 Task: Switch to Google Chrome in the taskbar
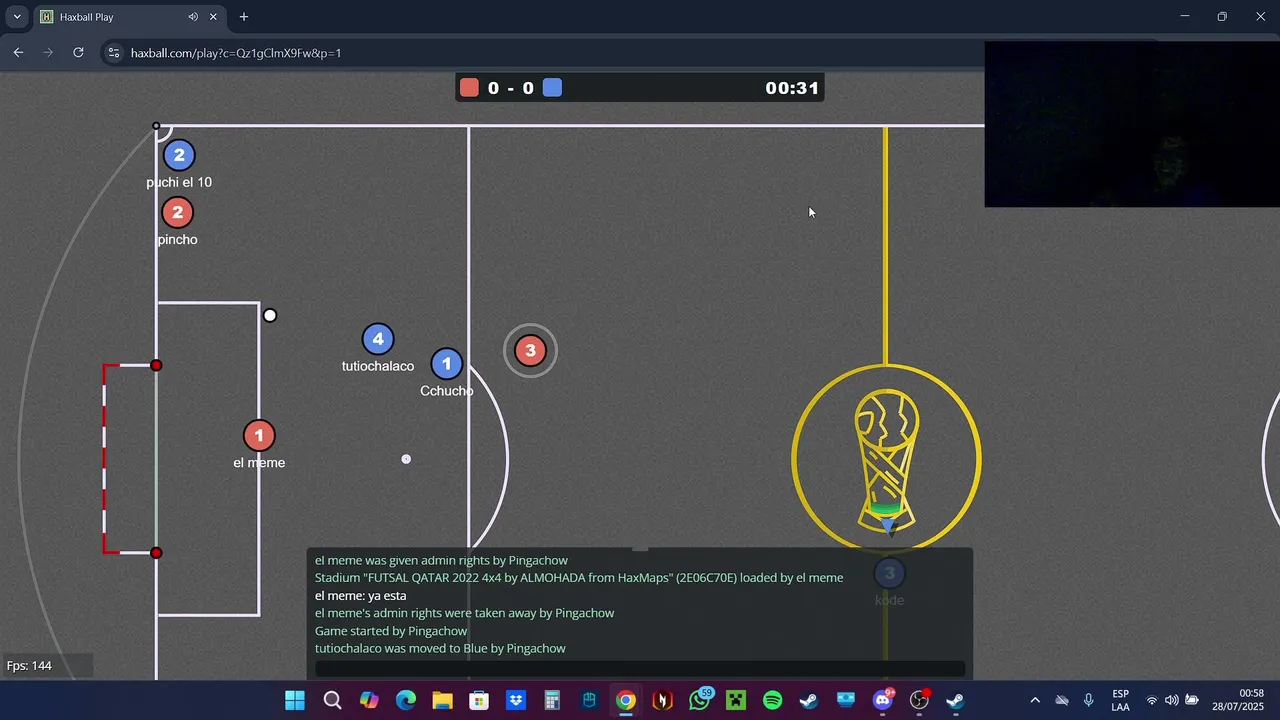pyautogui.click(x=626, y=700)
